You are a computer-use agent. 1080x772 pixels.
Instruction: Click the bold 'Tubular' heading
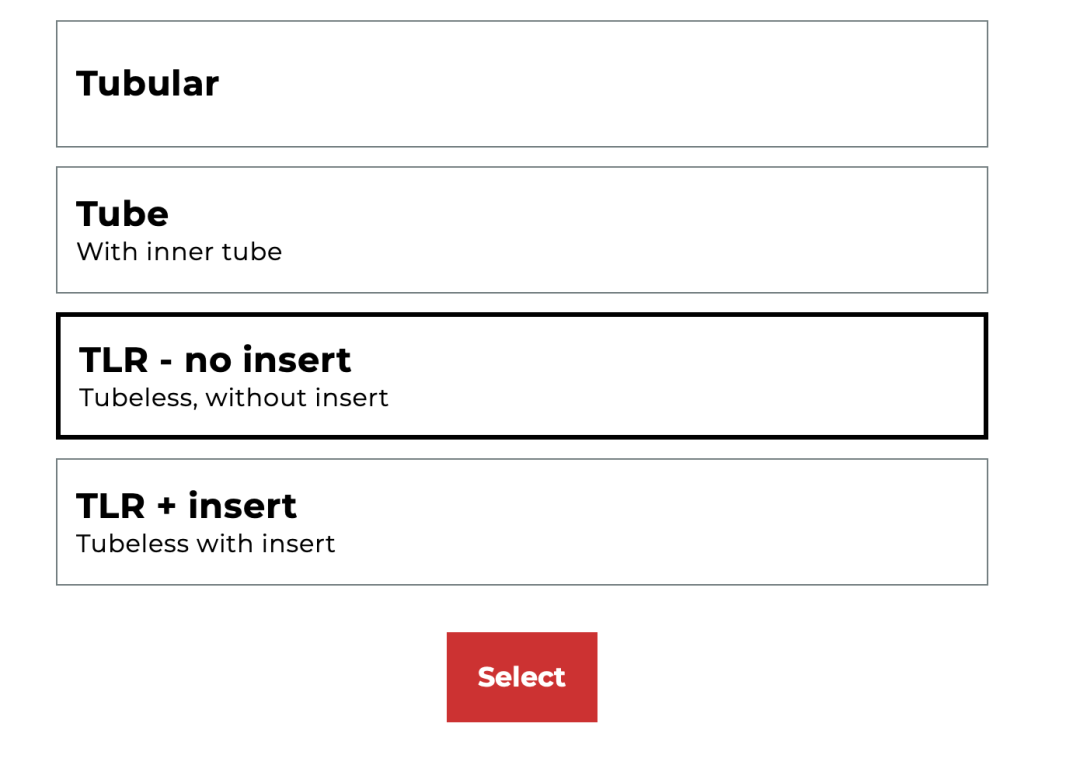click(148, 84)
